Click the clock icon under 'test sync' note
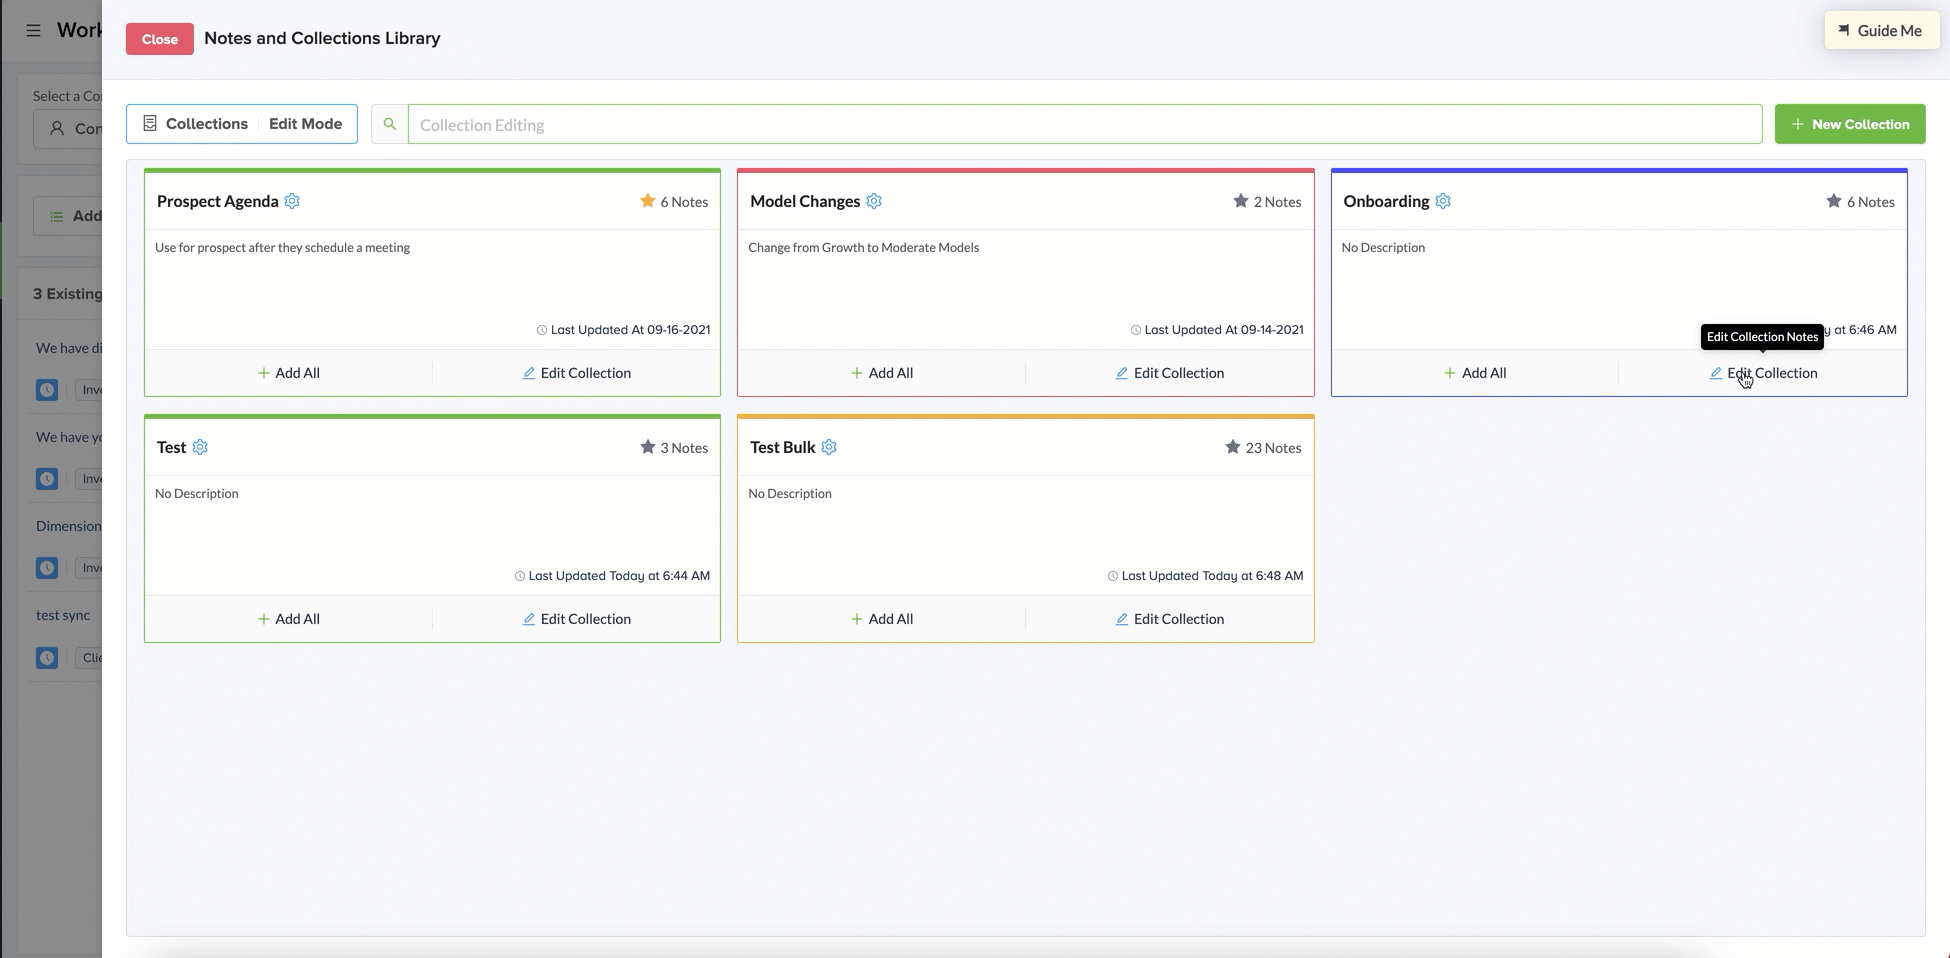 click(47, 658)
